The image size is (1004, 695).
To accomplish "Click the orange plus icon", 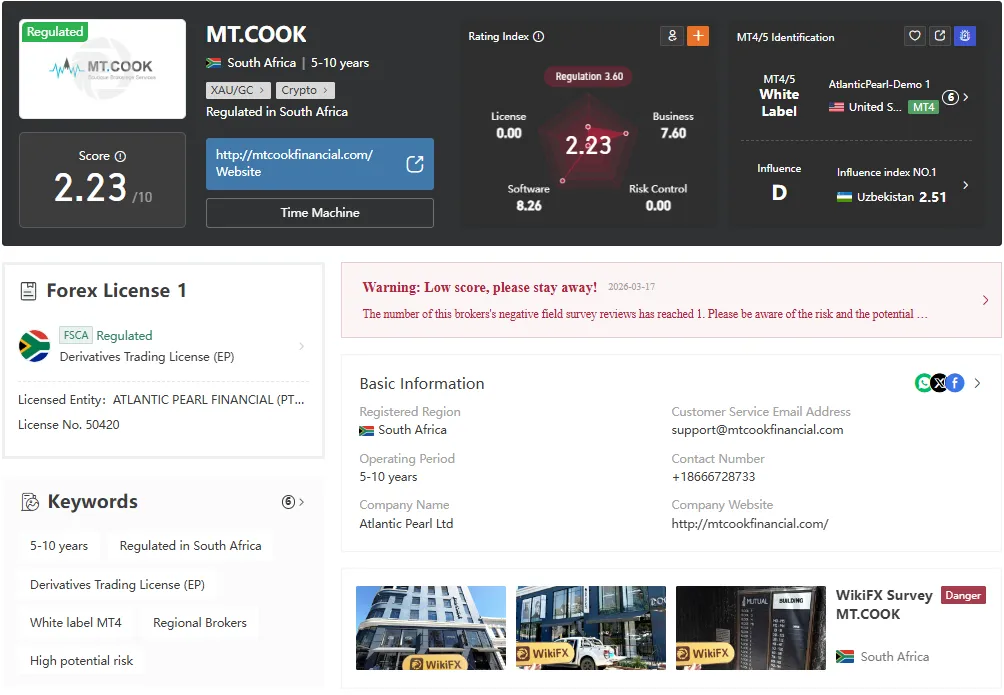I will tap(698, 36).
